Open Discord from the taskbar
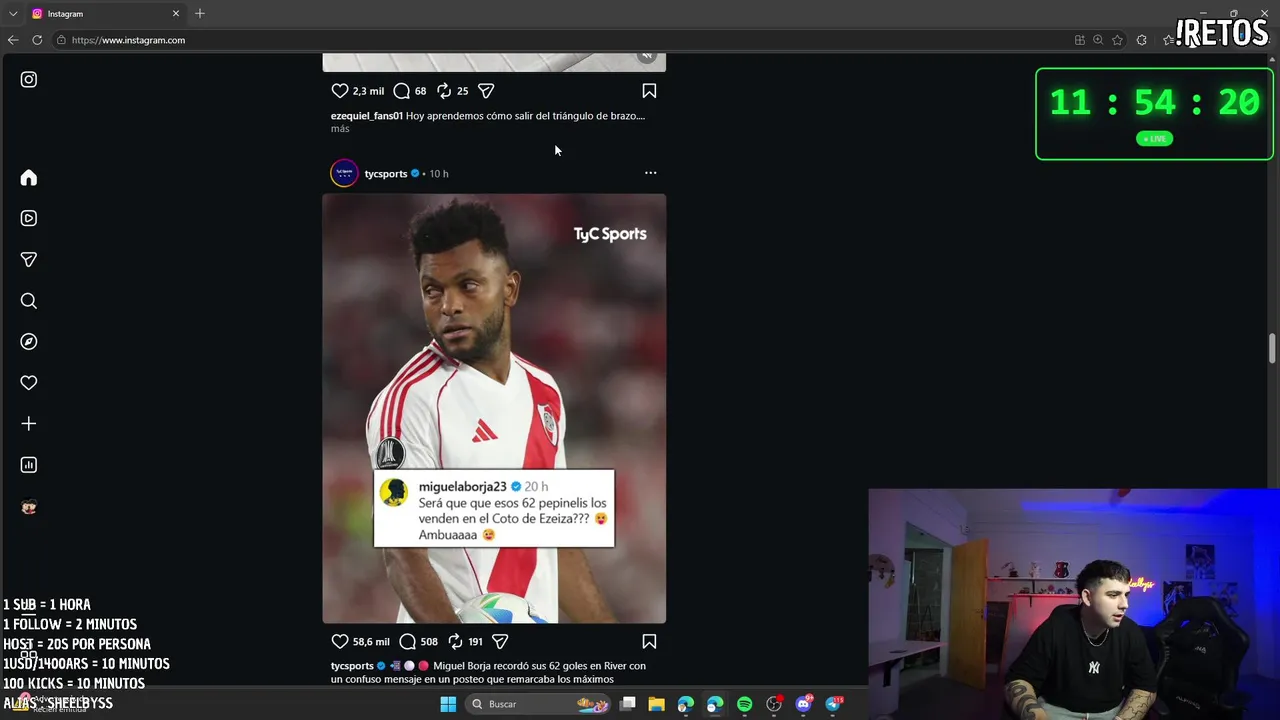This screenshot has width=1280, height=720. (x=803, y=704)
